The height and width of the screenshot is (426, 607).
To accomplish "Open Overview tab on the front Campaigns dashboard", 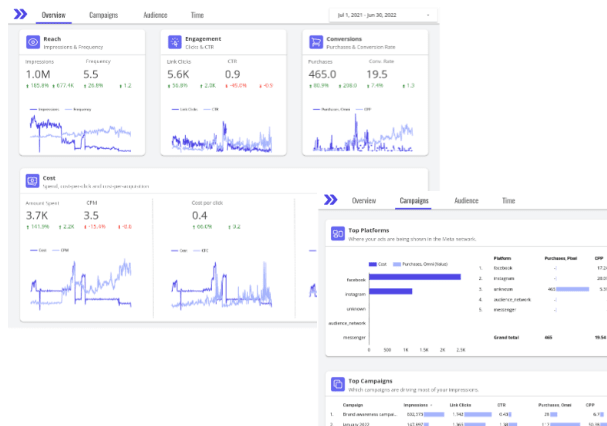I will pyautogui.click(x=364, y=201).
